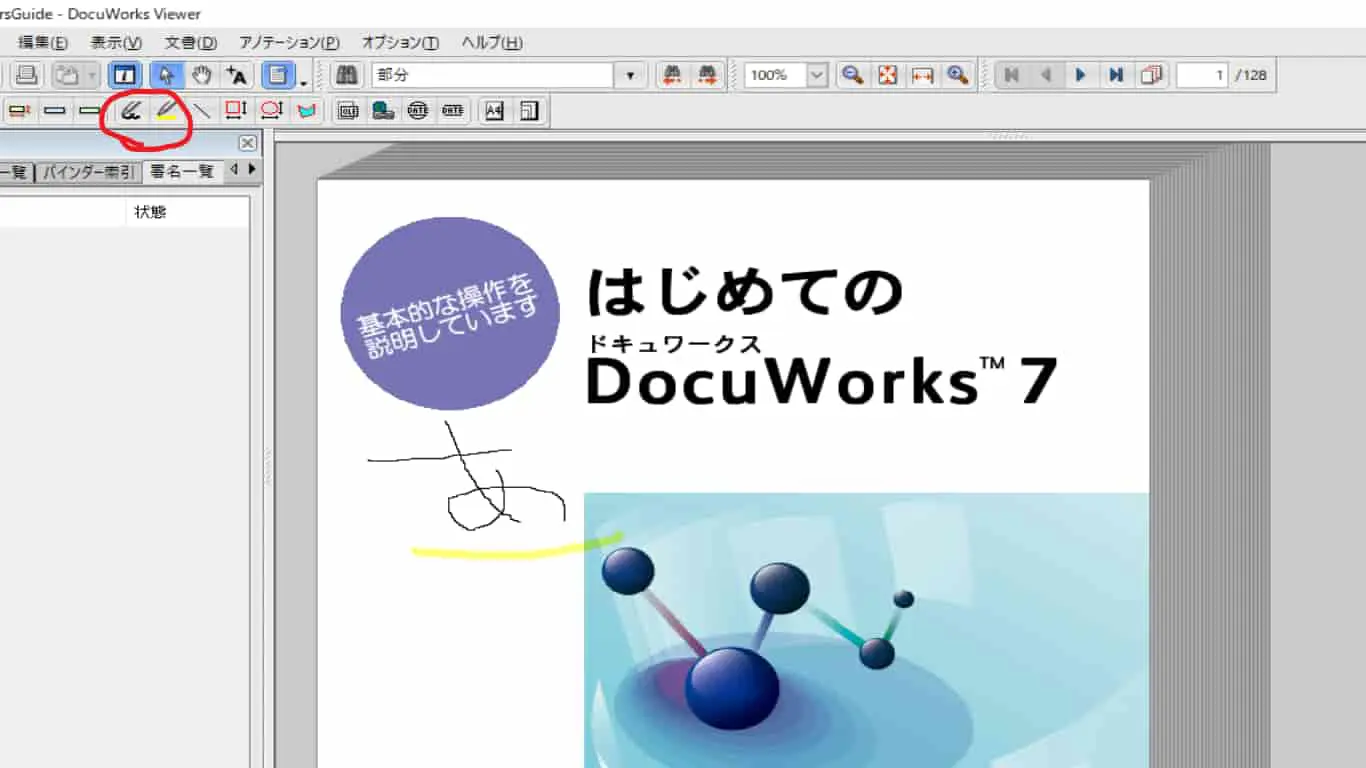The width and height of the screenshot is (1366, 768).
Task: Click the page layout icon beside navigation
Action: [x=1151, y=75]
